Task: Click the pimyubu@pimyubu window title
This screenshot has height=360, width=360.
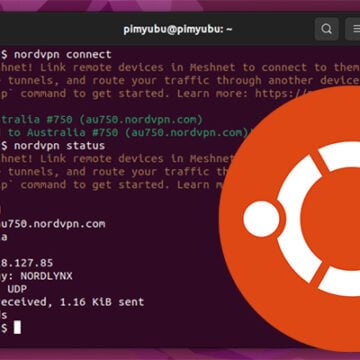Action: pyautogui.click(x=178, y=29)
